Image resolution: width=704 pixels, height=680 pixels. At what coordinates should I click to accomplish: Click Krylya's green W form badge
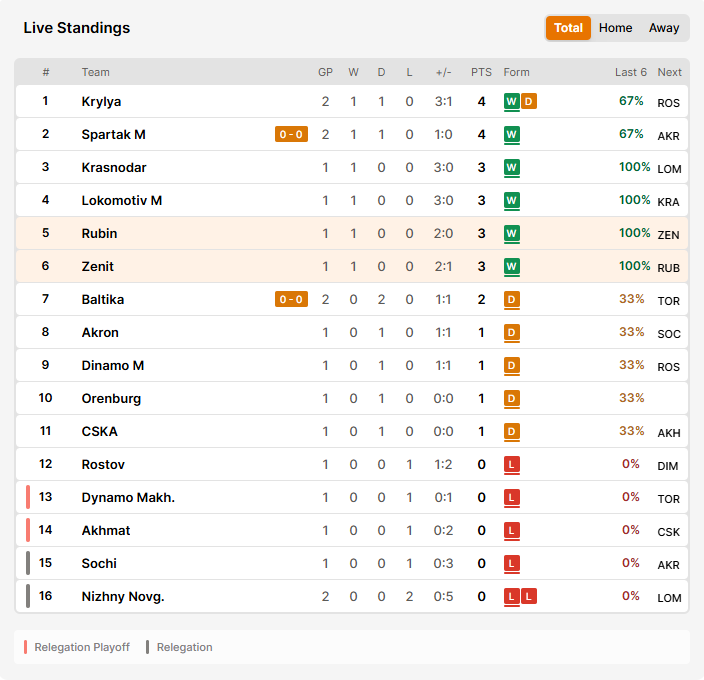511,101
